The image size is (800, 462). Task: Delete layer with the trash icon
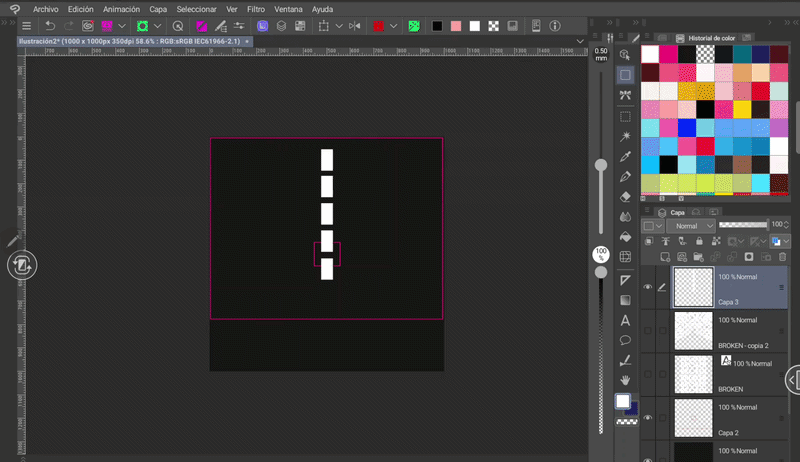point(783,257)
